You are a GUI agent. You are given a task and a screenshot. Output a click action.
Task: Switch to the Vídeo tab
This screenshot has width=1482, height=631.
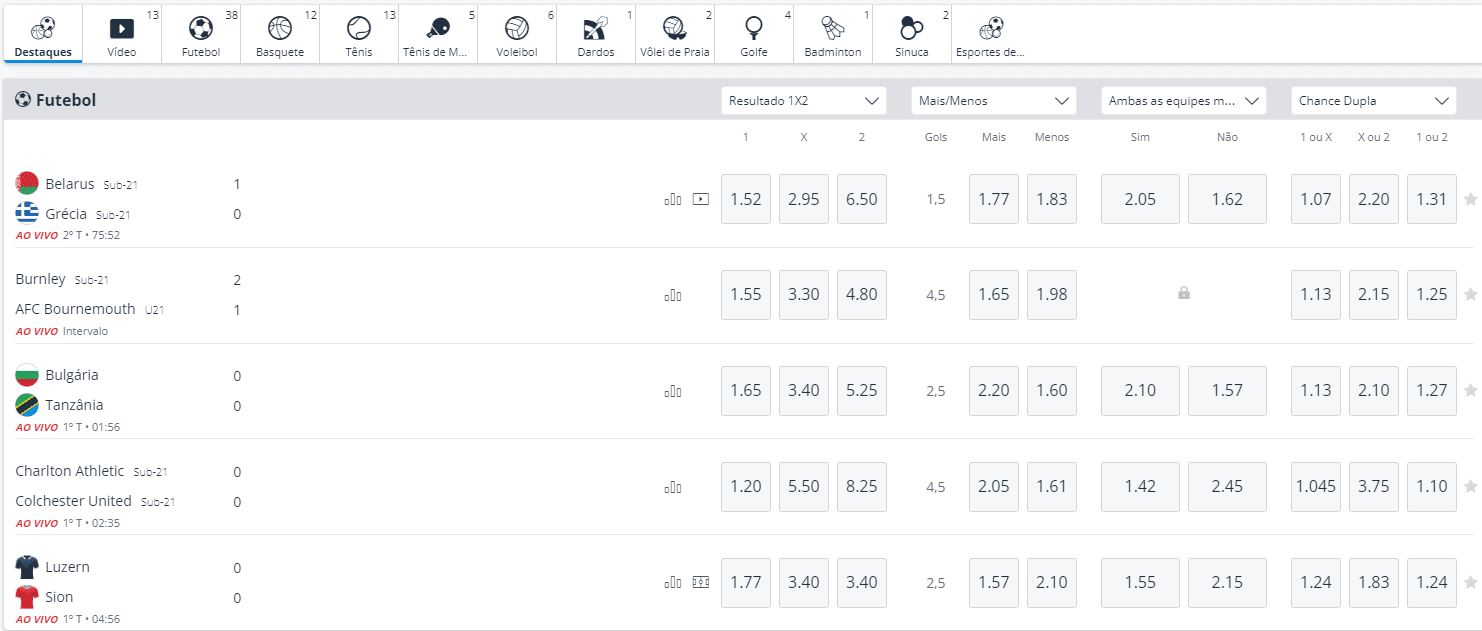121,34
